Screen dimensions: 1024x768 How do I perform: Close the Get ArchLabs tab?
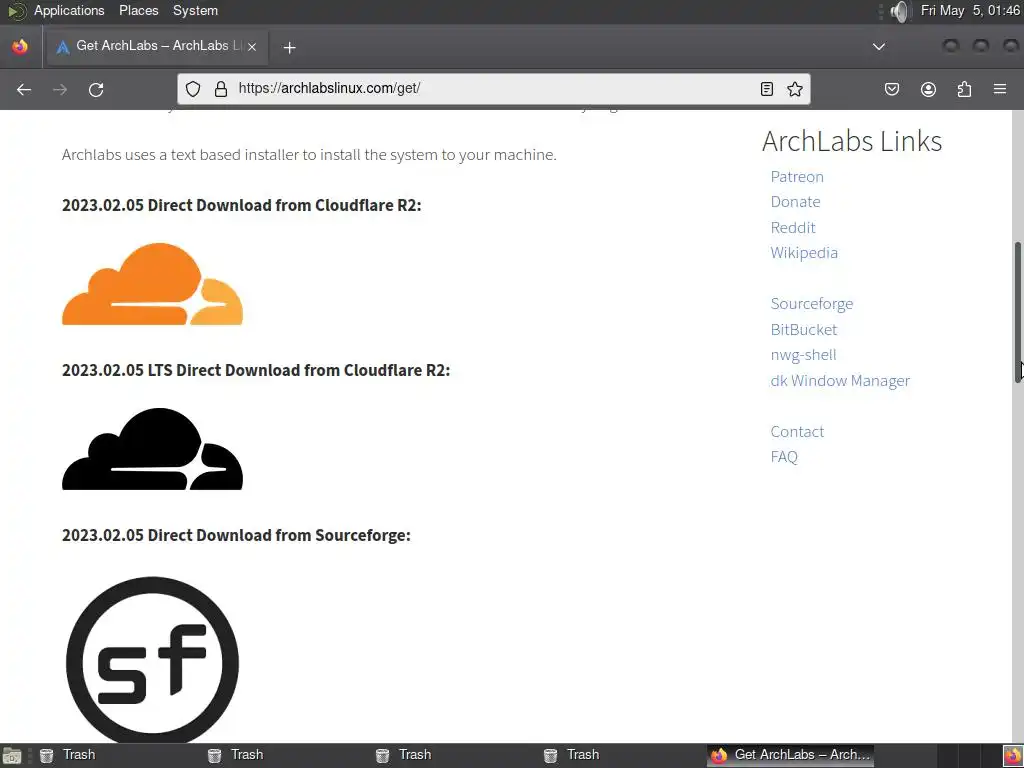(252, 46)
